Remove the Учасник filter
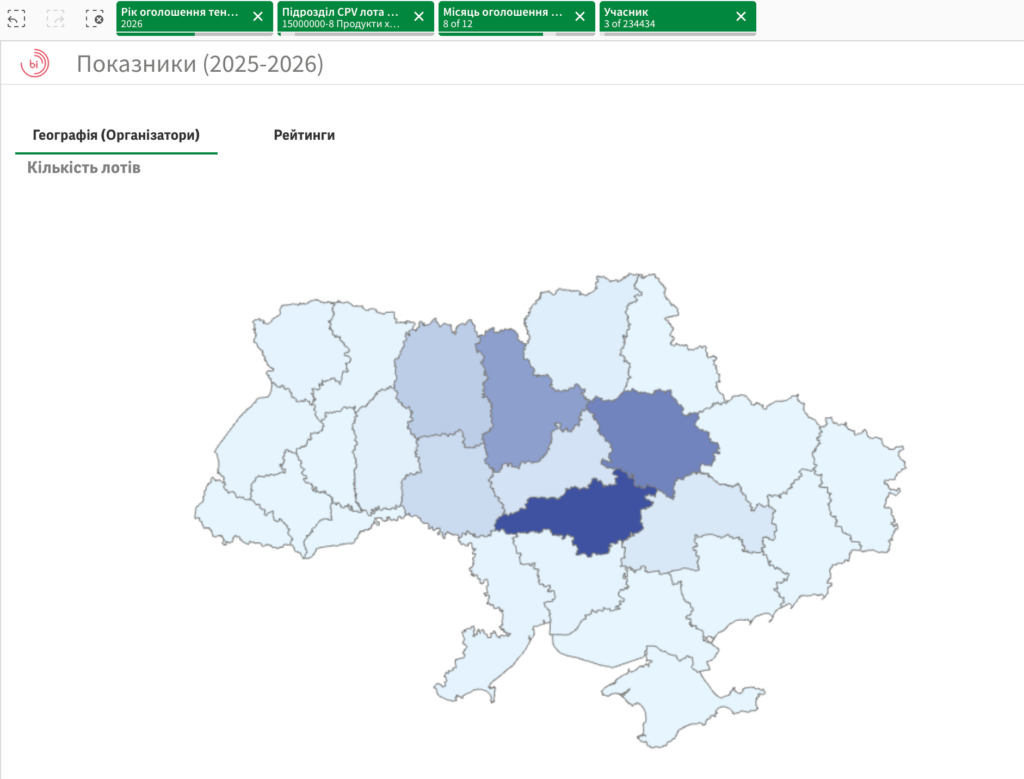Viewport: 1024px width, 779px height. click(741, 17)
